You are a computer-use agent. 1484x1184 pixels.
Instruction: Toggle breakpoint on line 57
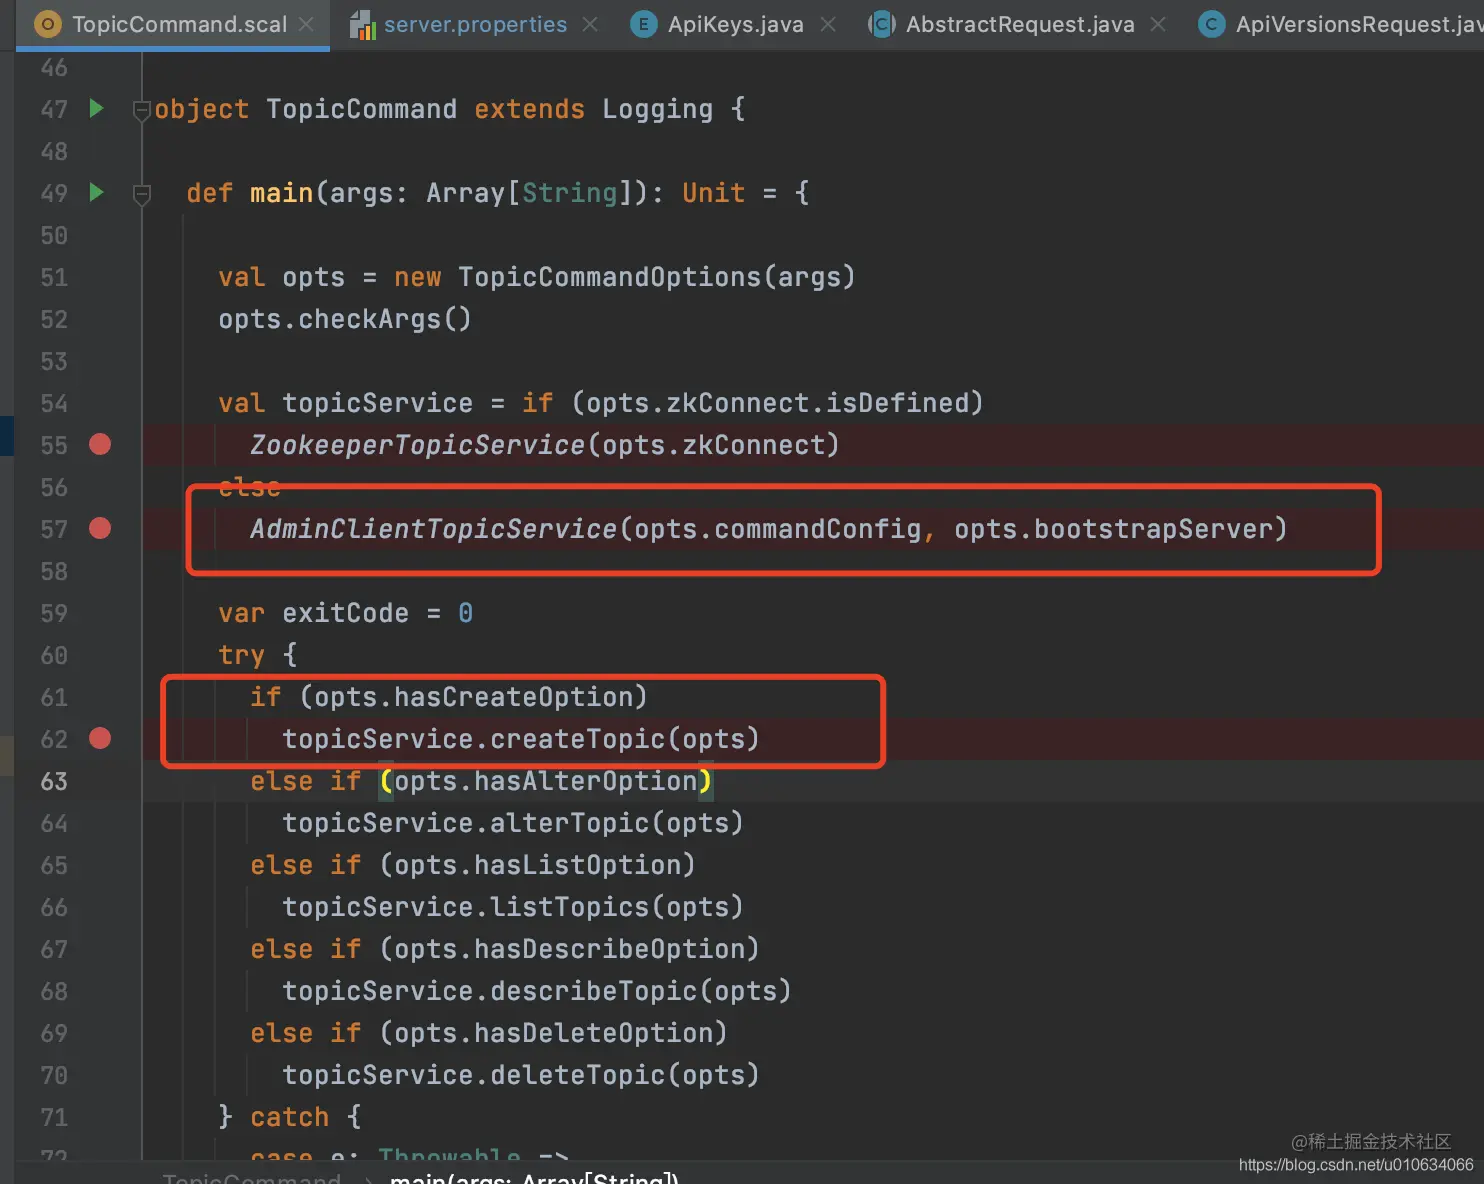(x=100, y=528)
